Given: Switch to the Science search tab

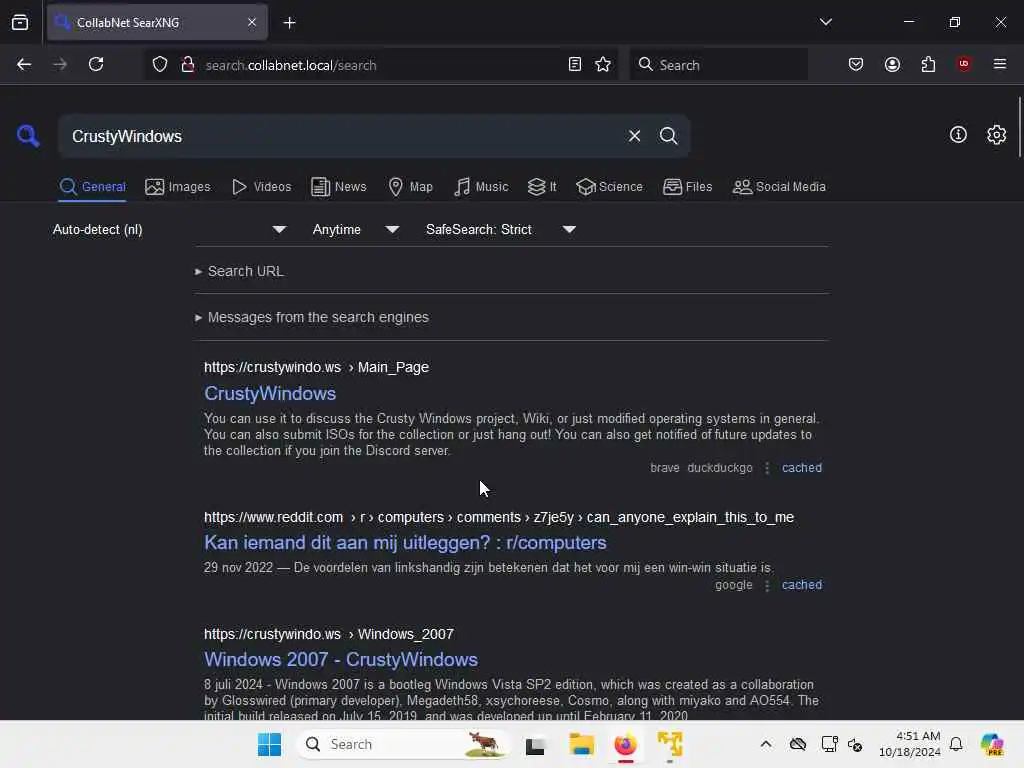Looking at the screenshot, I should pyautogui.click(x=609, y=187).
